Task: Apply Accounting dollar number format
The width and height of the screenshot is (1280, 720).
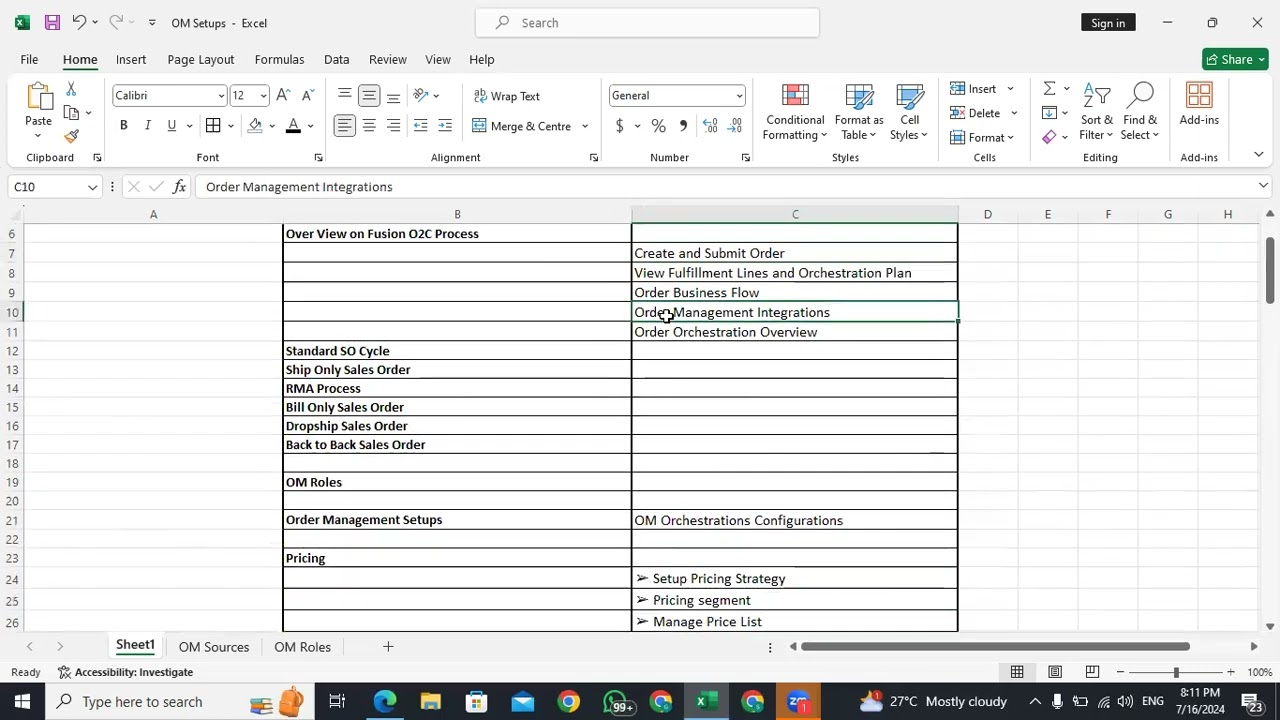Action: coord(620,126)
